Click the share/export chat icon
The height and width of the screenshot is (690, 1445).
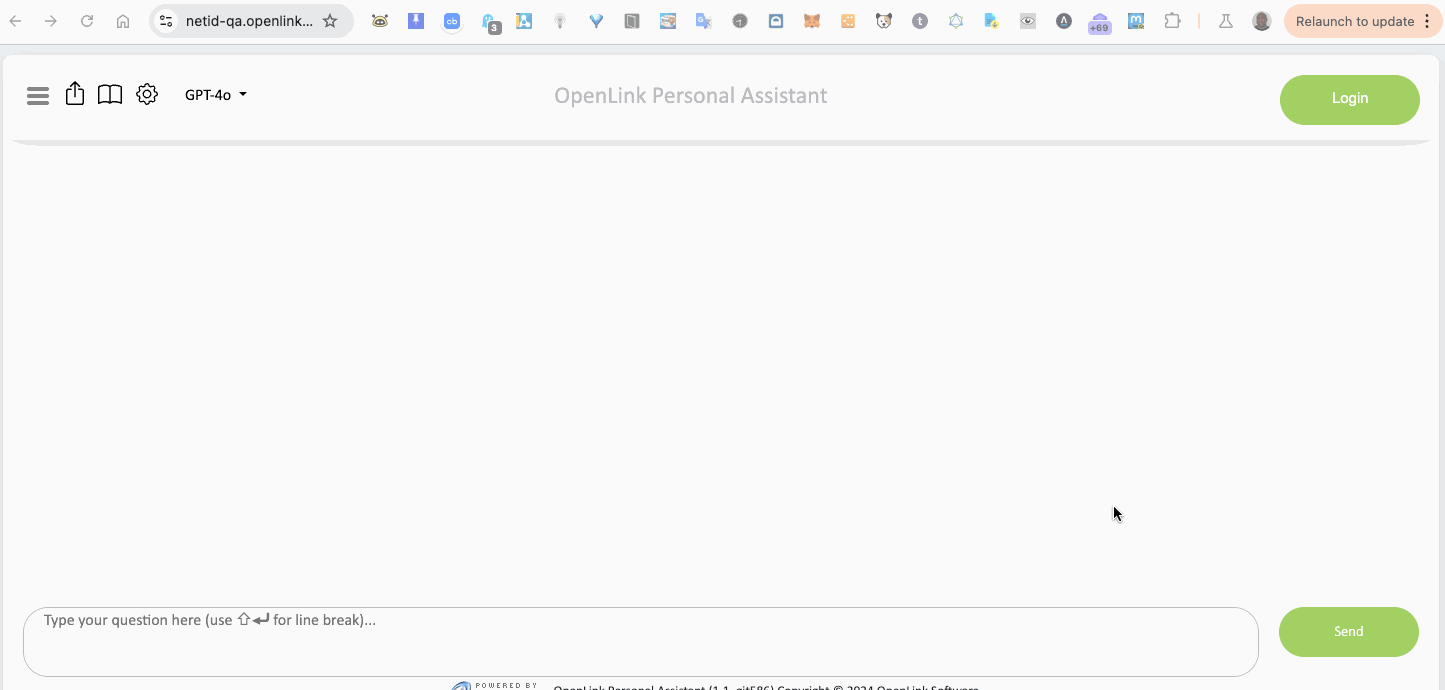click(75, 94)
